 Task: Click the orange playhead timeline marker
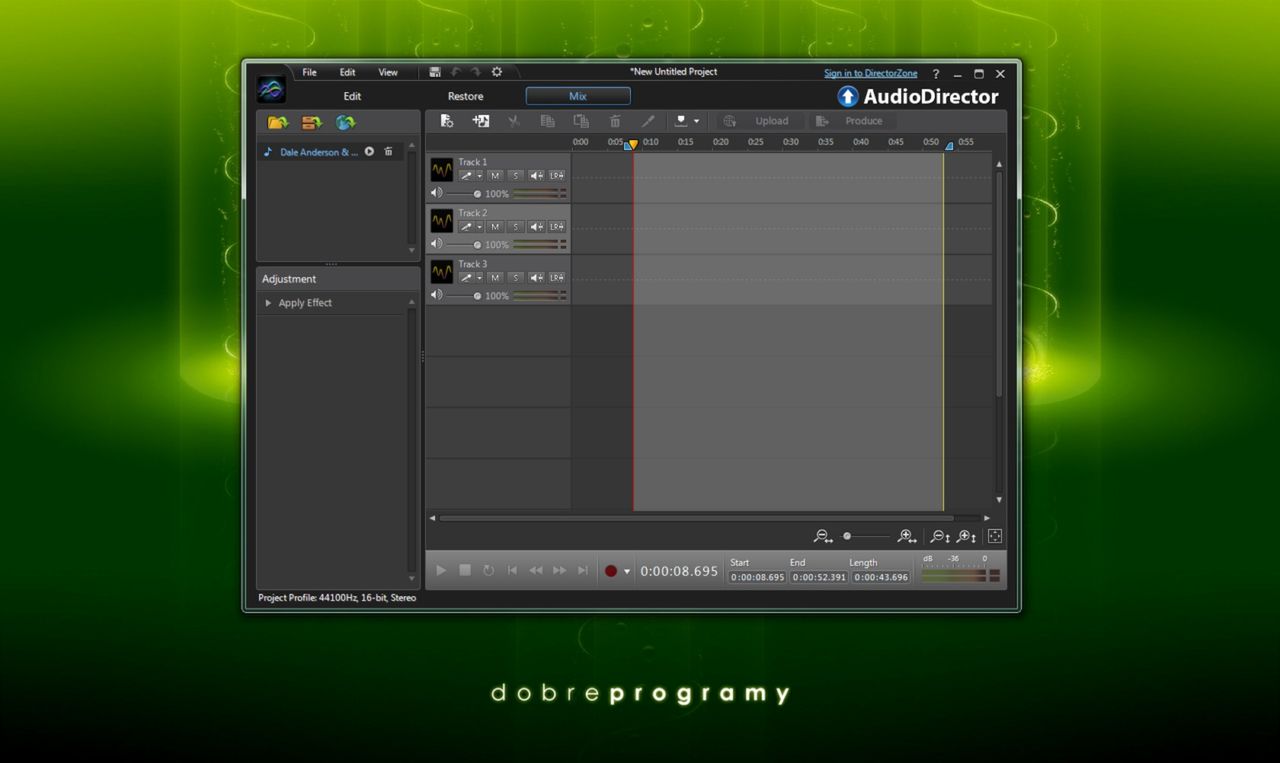(633, 144)
